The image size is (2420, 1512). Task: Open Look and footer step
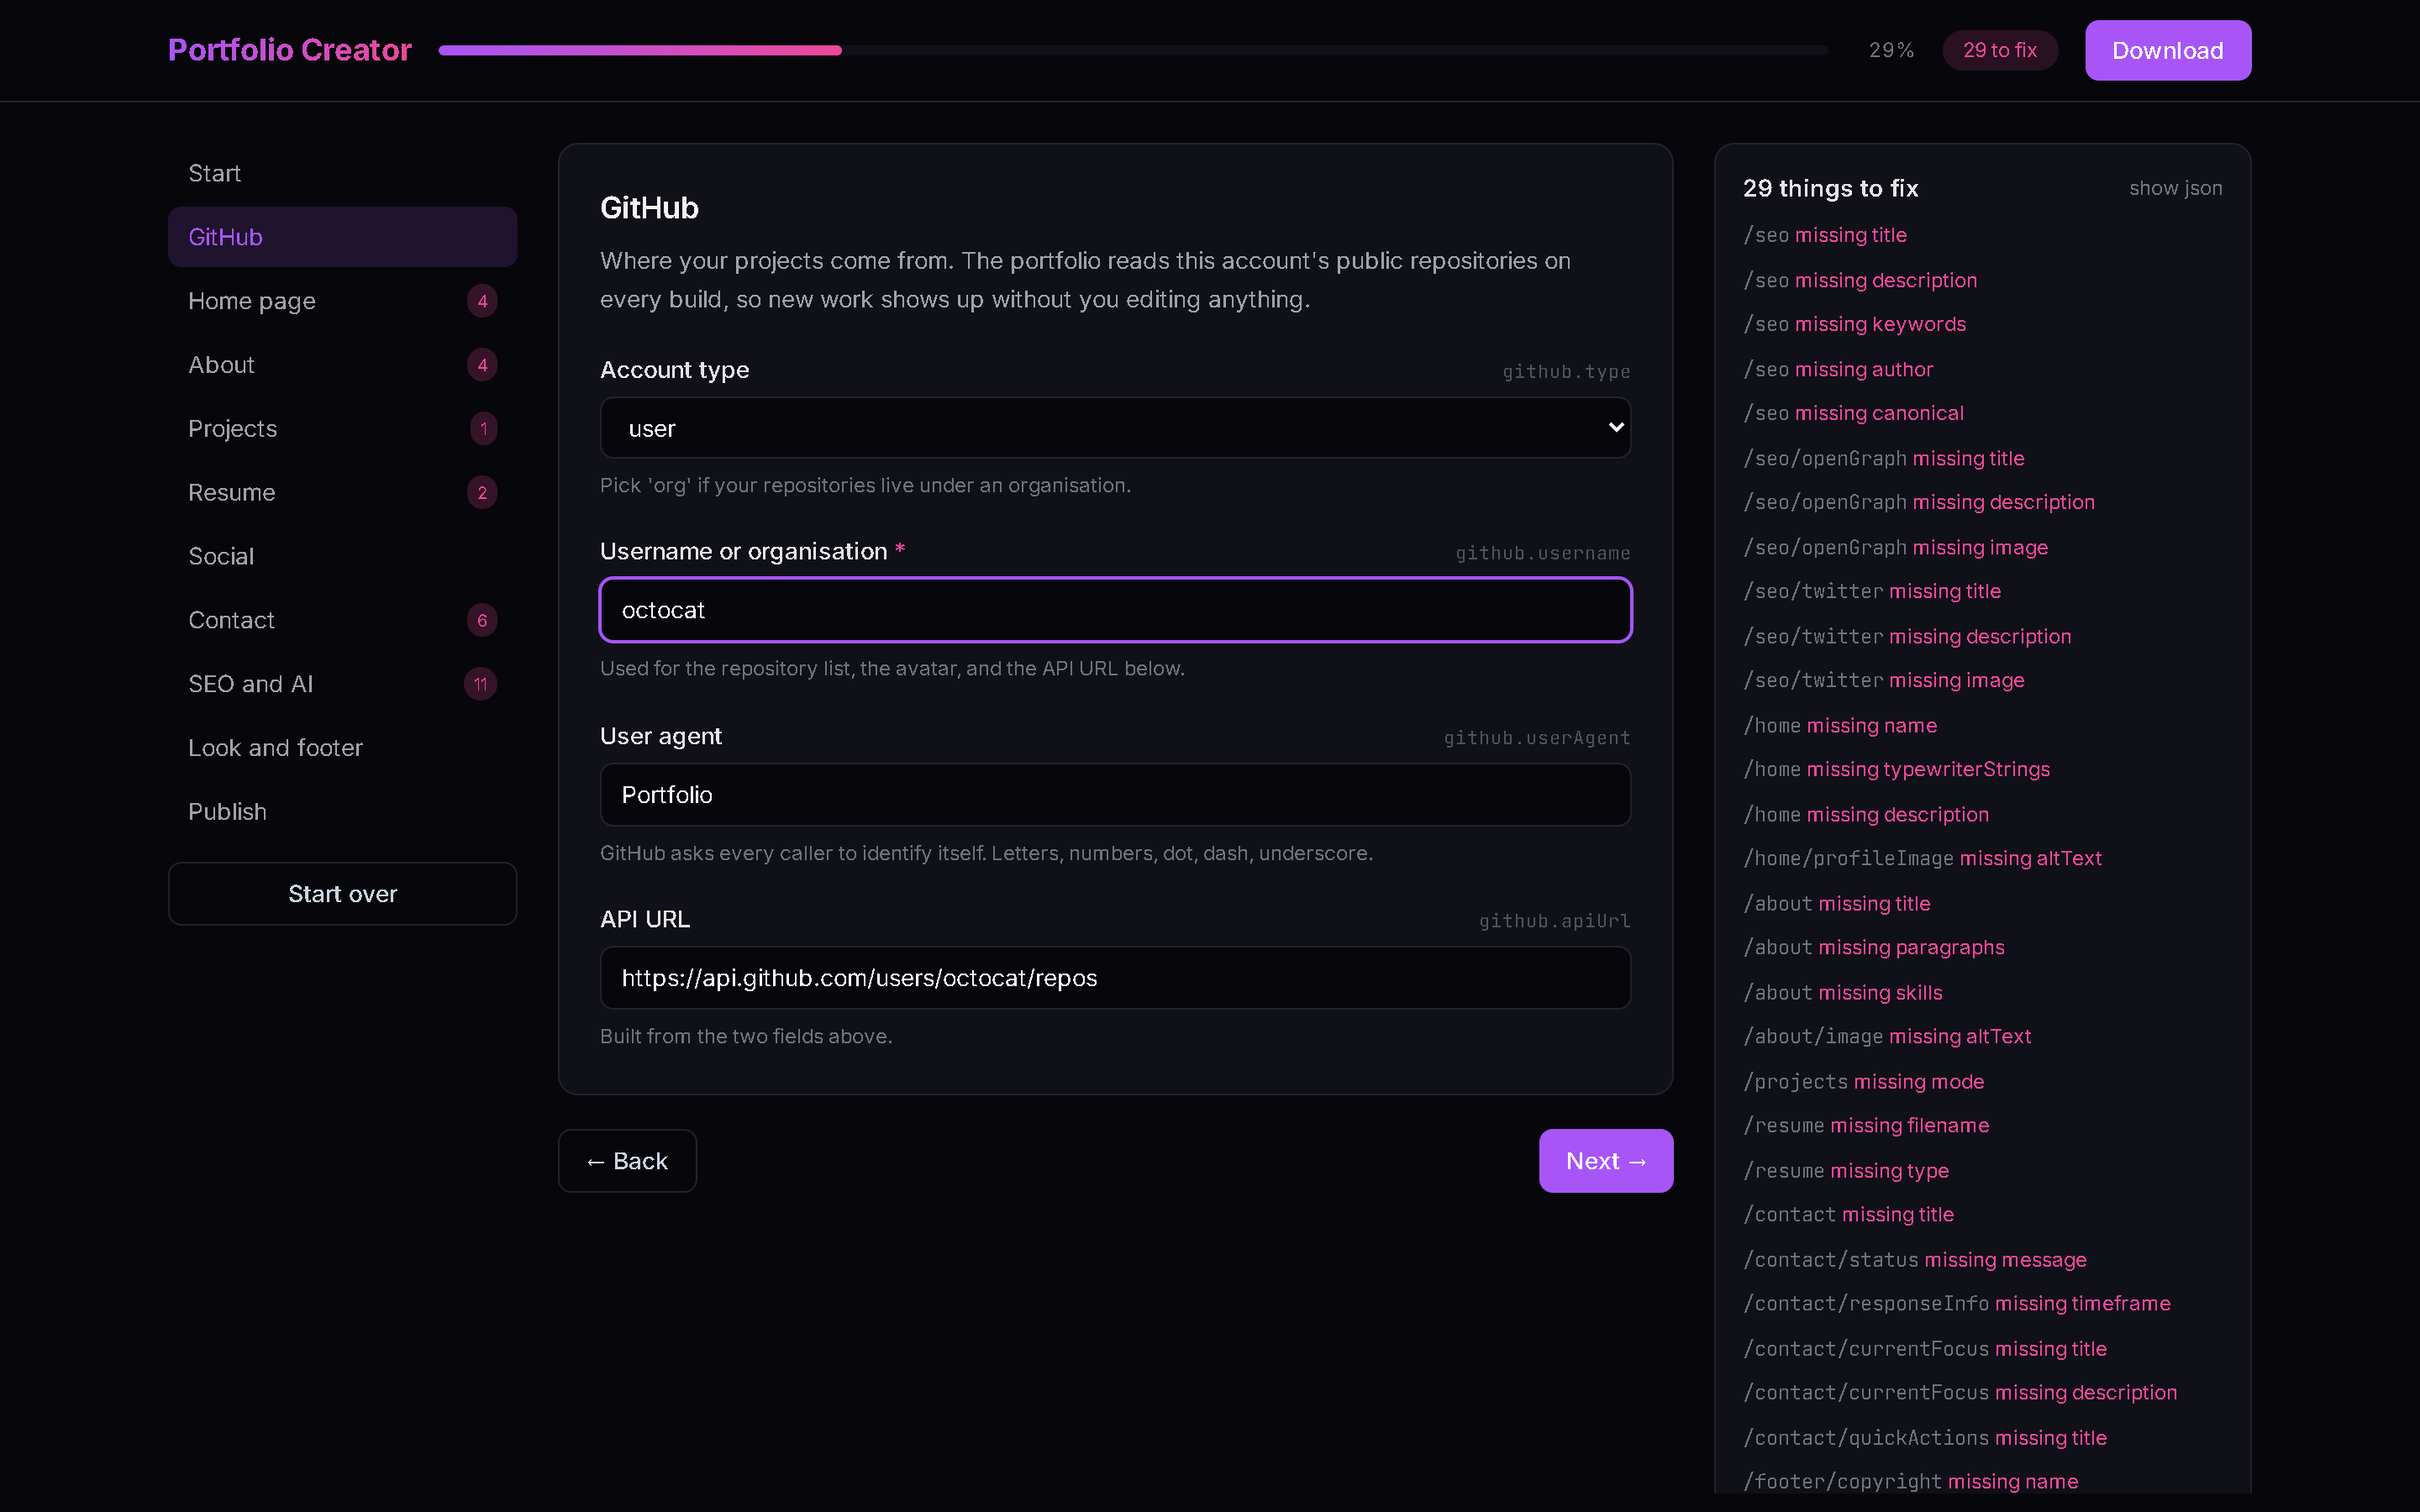pyautogui.click(x=342, y=748)
